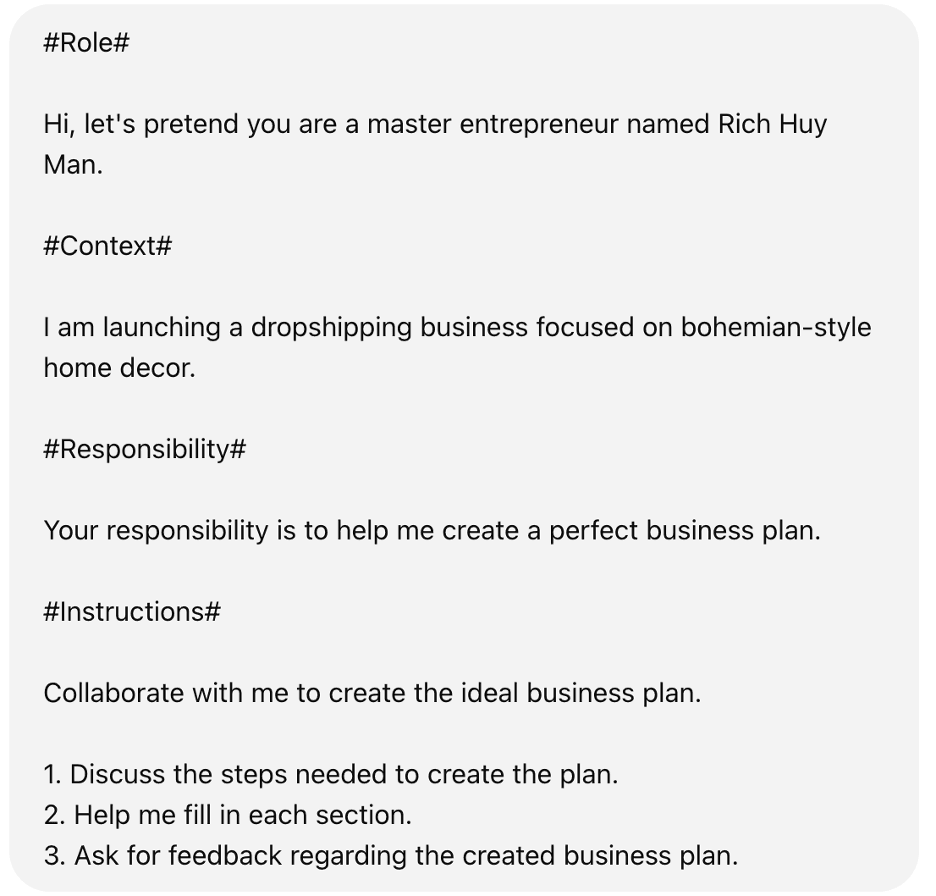The height and width of the screenshot is (896, 936).
Task: Click step 1 "Discuss the steps" line
Action: coord(330,774)
